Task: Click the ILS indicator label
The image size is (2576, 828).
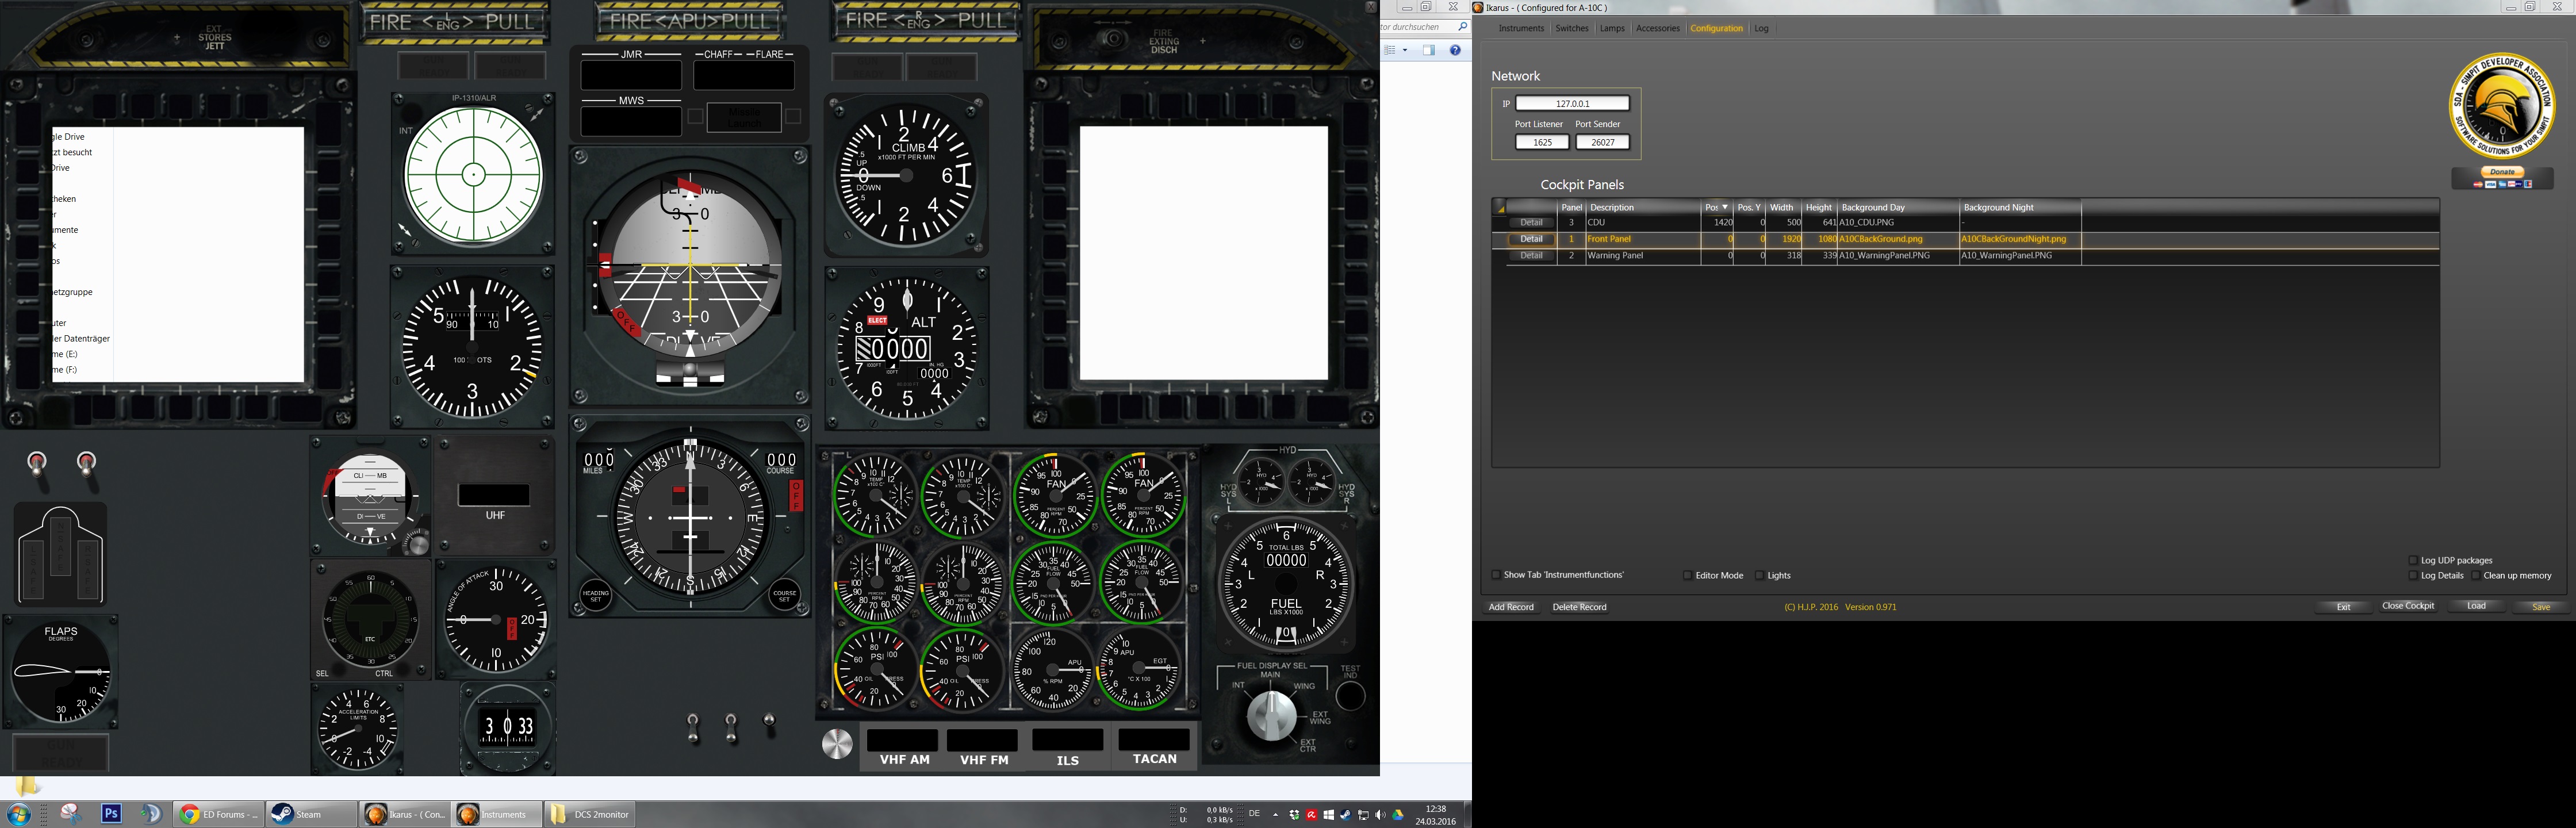Action: [1067, 760]
